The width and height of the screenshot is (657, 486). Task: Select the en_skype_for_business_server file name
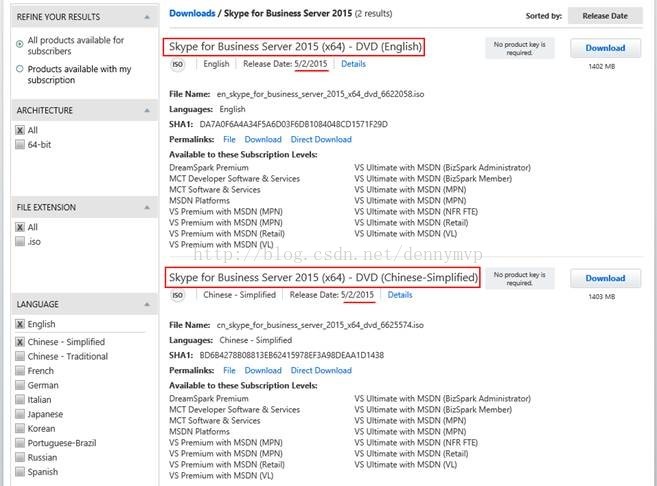[320, 94]
